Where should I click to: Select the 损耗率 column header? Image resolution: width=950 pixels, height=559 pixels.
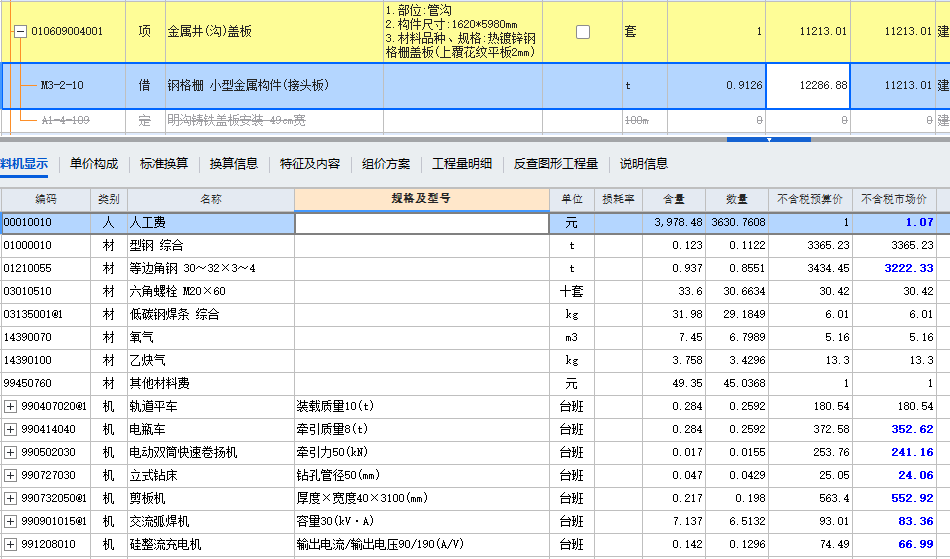619,199
